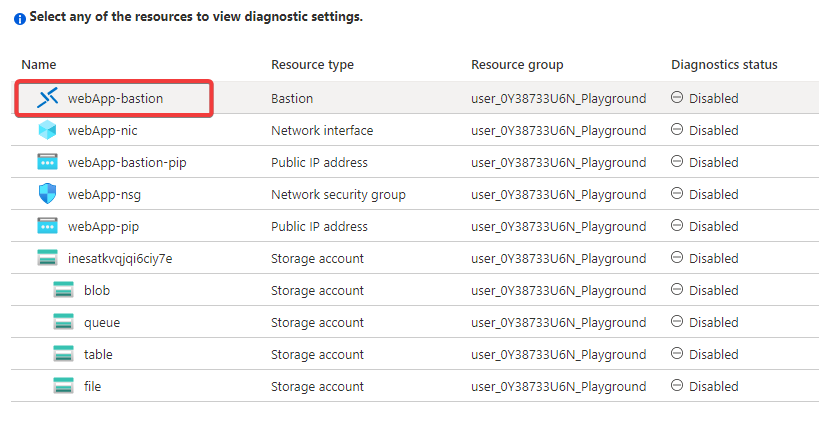Screen dimensions: 819x438
Task: Click the info icon beside the instructions
Action: 19,18
